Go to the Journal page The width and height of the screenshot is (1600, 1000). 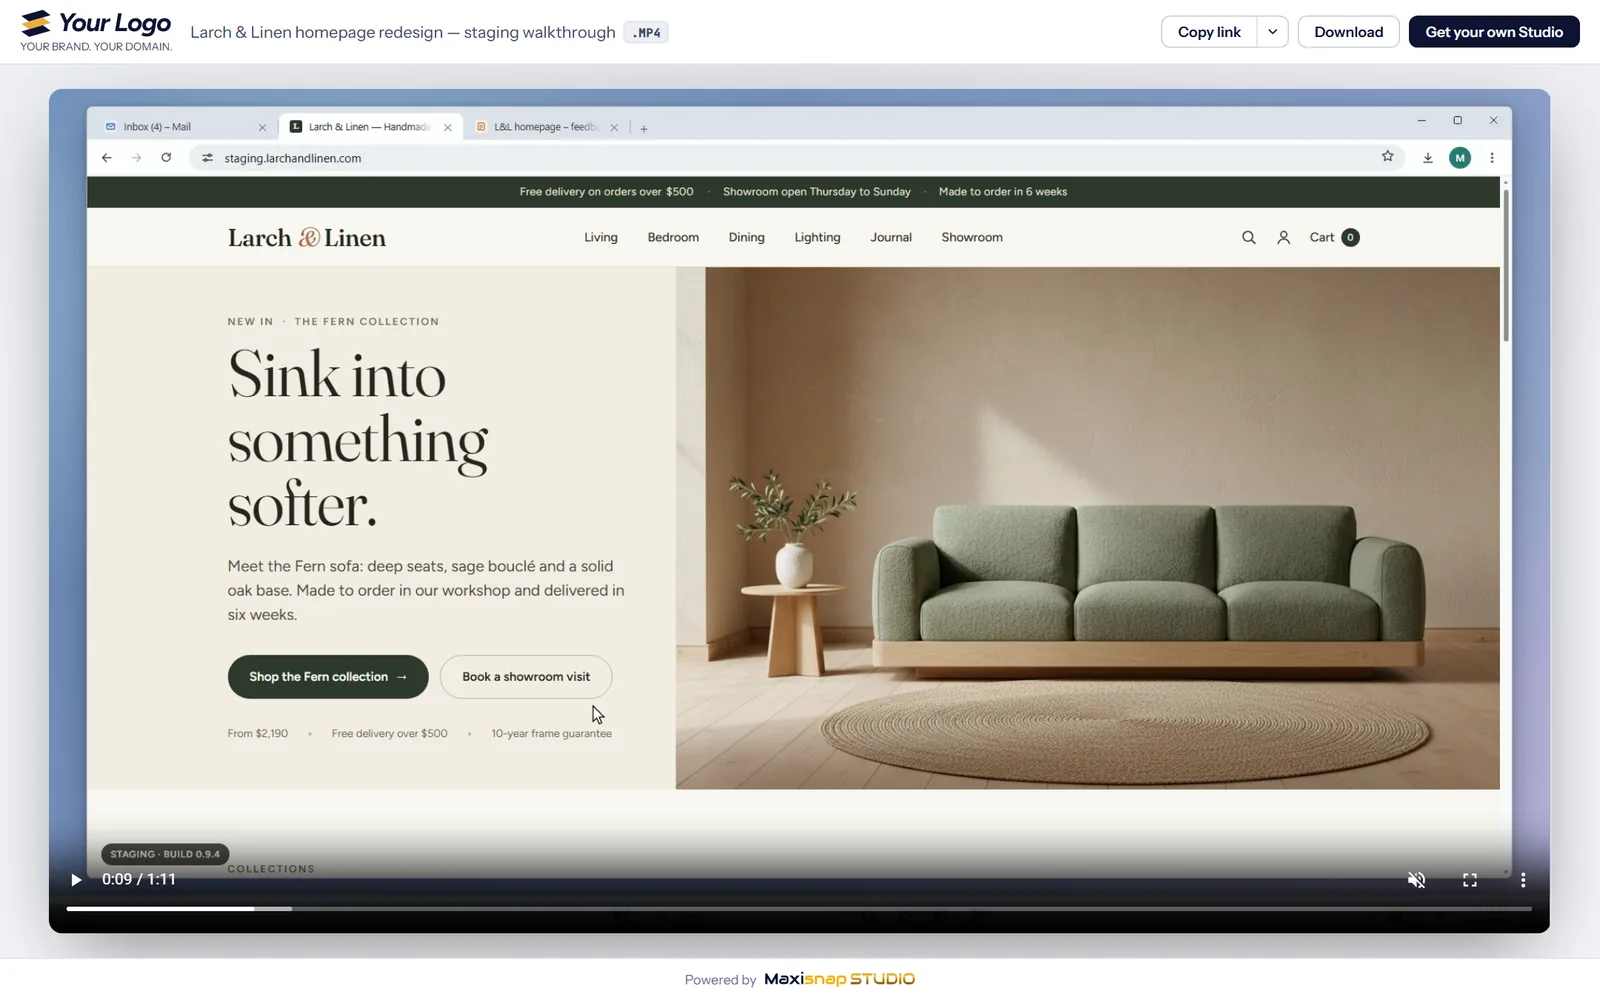pyautogui.click(x=891, y=237)
